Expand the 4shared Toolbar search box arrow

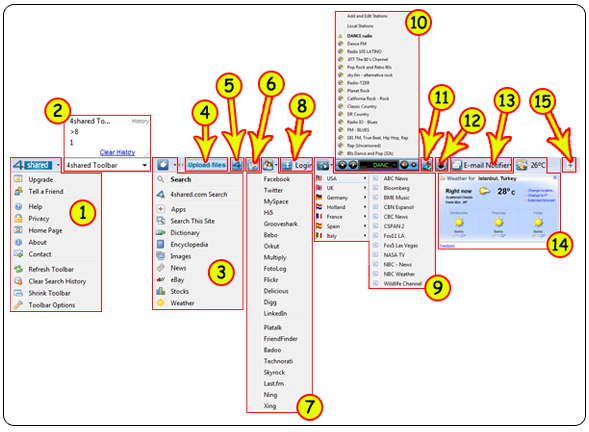(144, 165)
